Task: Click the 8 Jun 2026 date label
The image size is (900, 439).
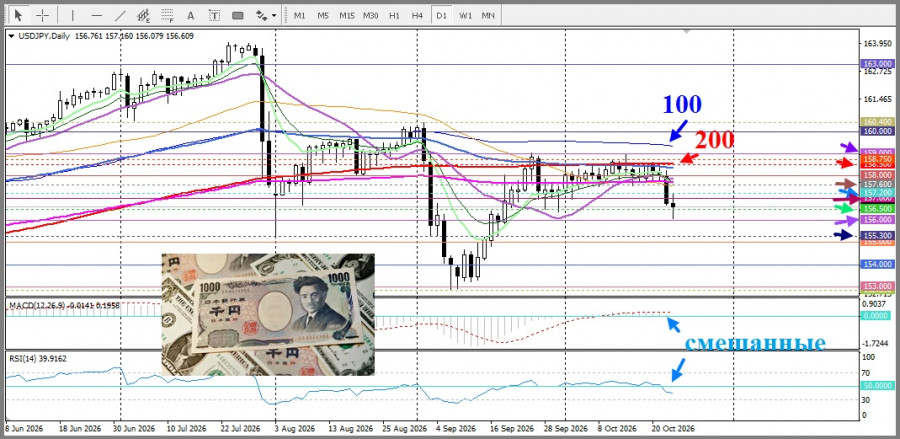Action: [22, 429]
